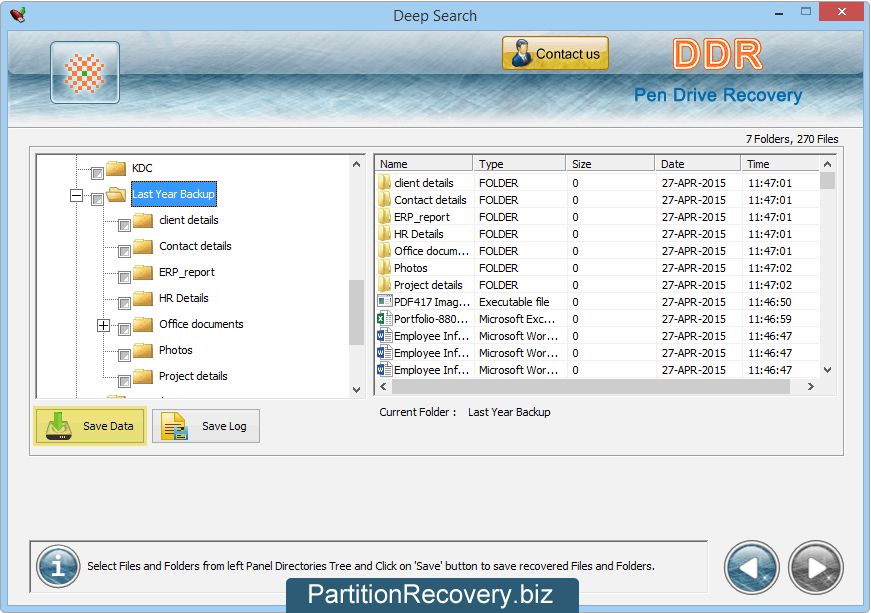Click the Portfolio-880 Excel file icon
The image size is (871, 613).
click(x=384, y=319)
